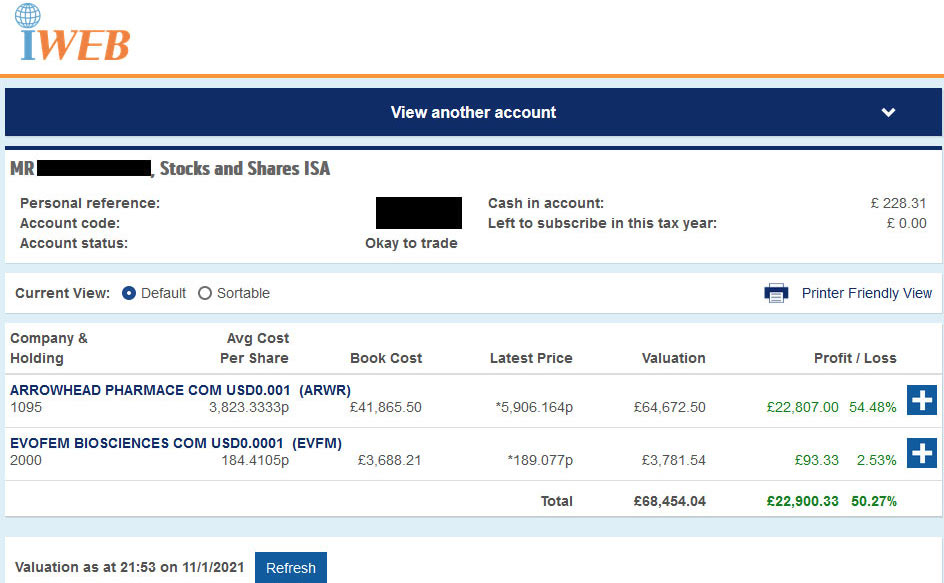Viewport: 944px width, 583px height.
Task: Open Printer Friendly View link
Action: [866, 293]
